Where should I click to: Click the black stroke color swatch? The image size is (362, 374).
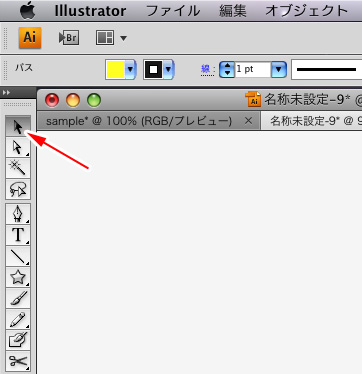coord(153,70)
